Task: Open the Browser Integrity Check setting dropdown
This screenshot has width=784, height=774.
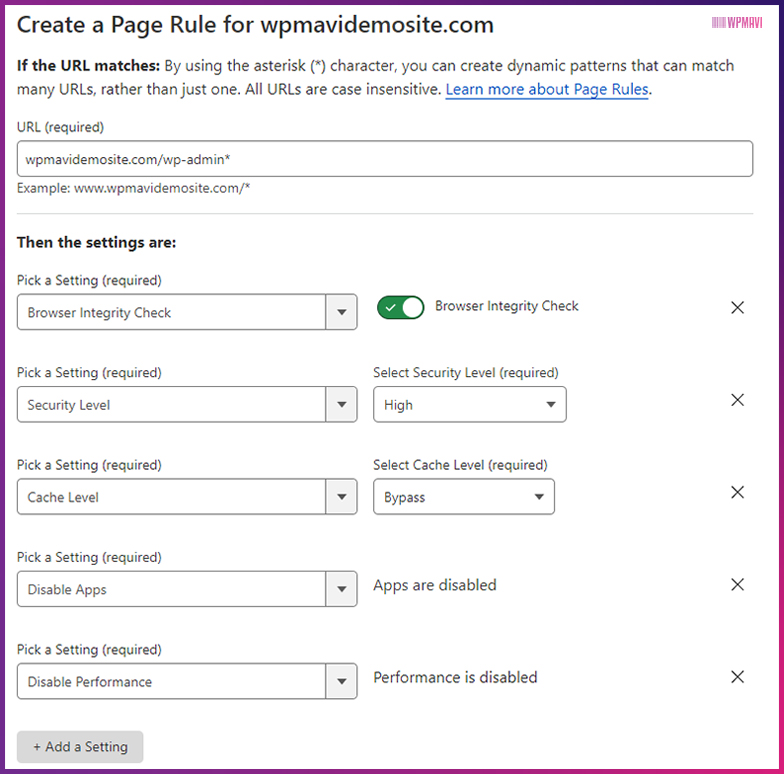Action: point(187,312)
